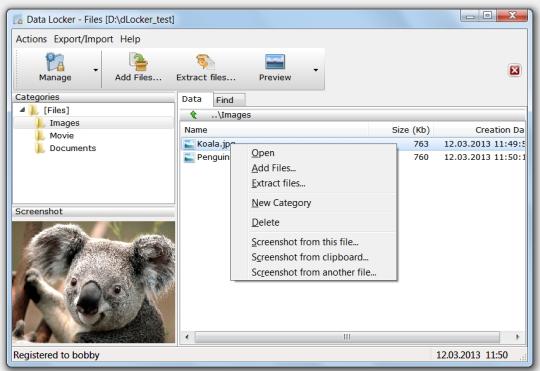Click the ..\Images path text
The width and height of the screenshot is (540, 371).
[x=231, y=115]
